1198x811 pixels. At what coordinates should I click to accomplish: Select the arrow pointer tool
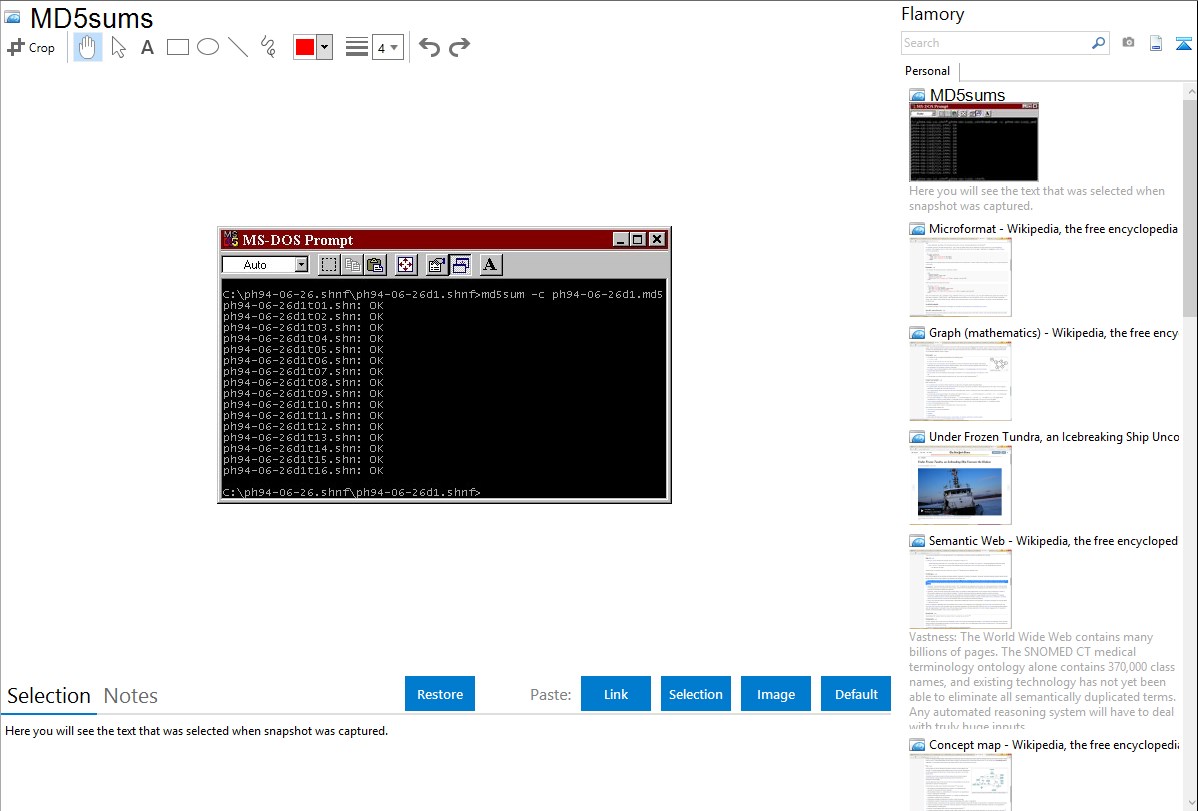pyautogui.click(x=118, y=47)
